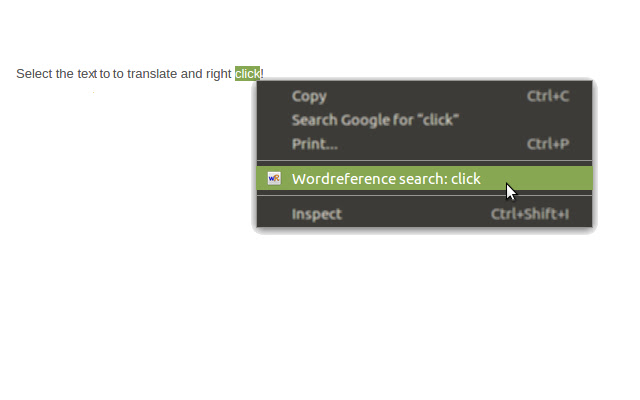640x400 pixels.
Task: Click the word "translate" in the sentence
Action: tap(152, 74)
